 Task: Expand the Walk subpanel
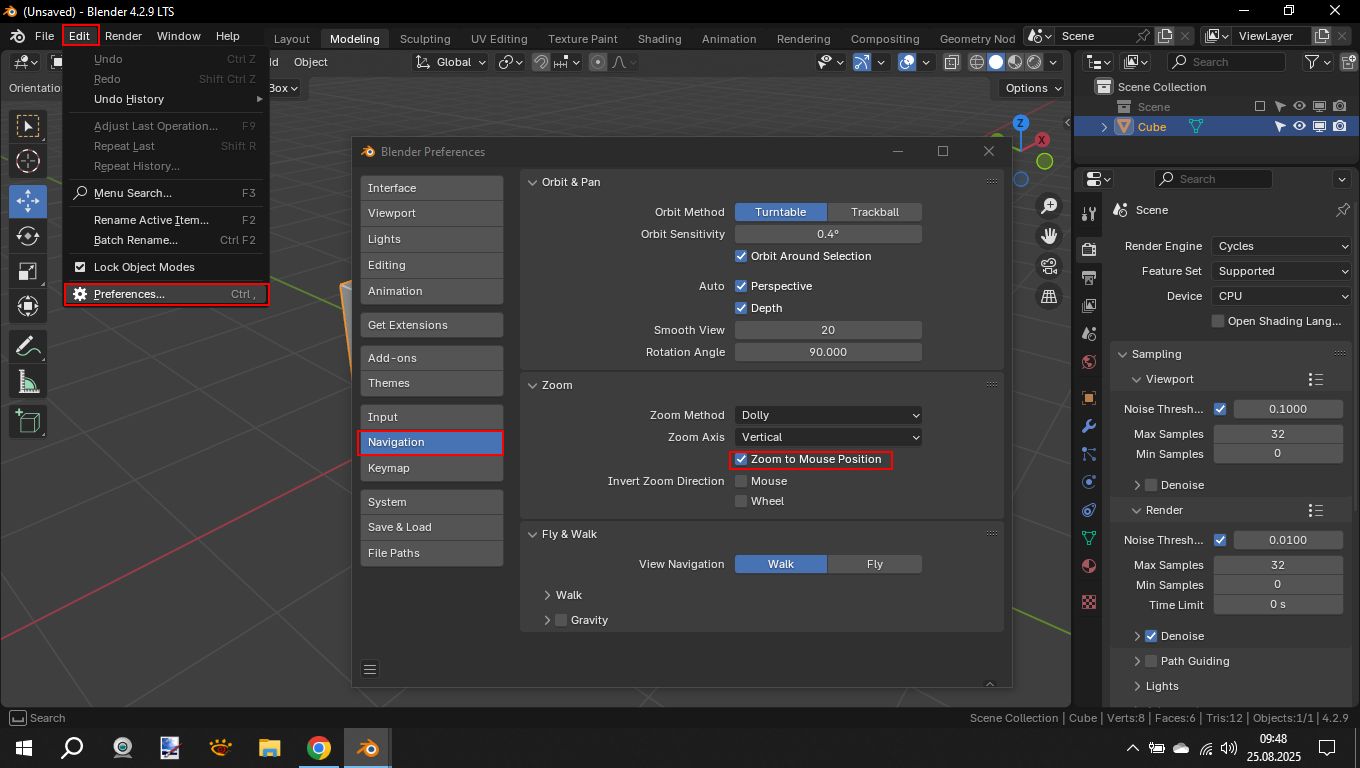(548, 595)
